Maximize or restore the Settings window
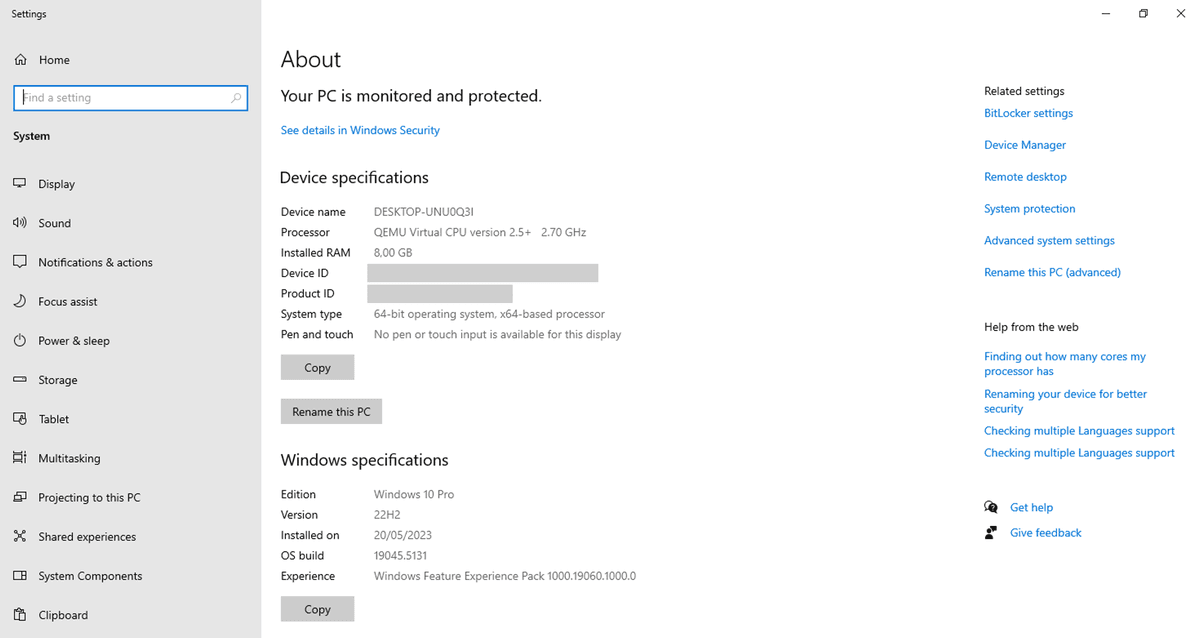 click(1143, 14)
